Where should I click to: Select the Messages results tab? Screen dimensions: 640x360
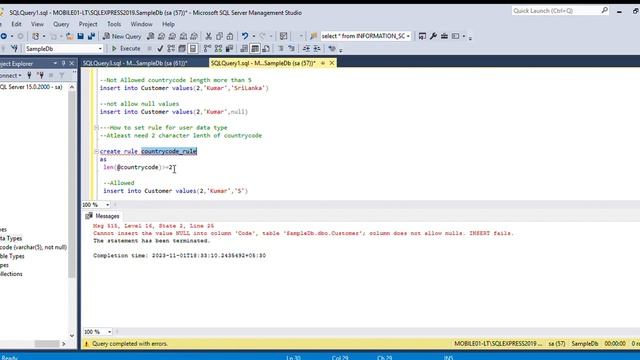[x=103, y=216]
